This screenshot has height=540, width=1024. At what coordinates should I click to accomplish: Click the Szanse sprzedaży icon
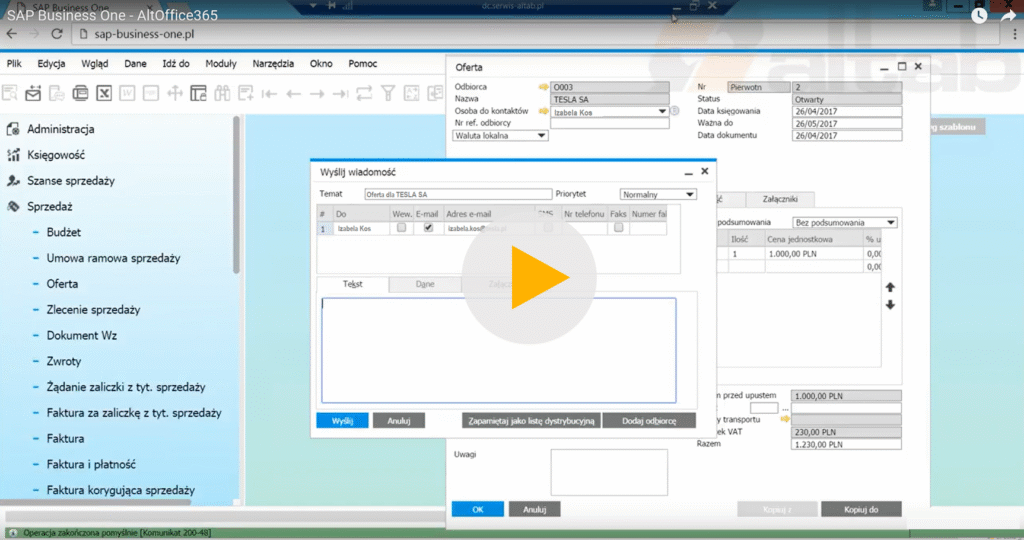coord(13,181)
